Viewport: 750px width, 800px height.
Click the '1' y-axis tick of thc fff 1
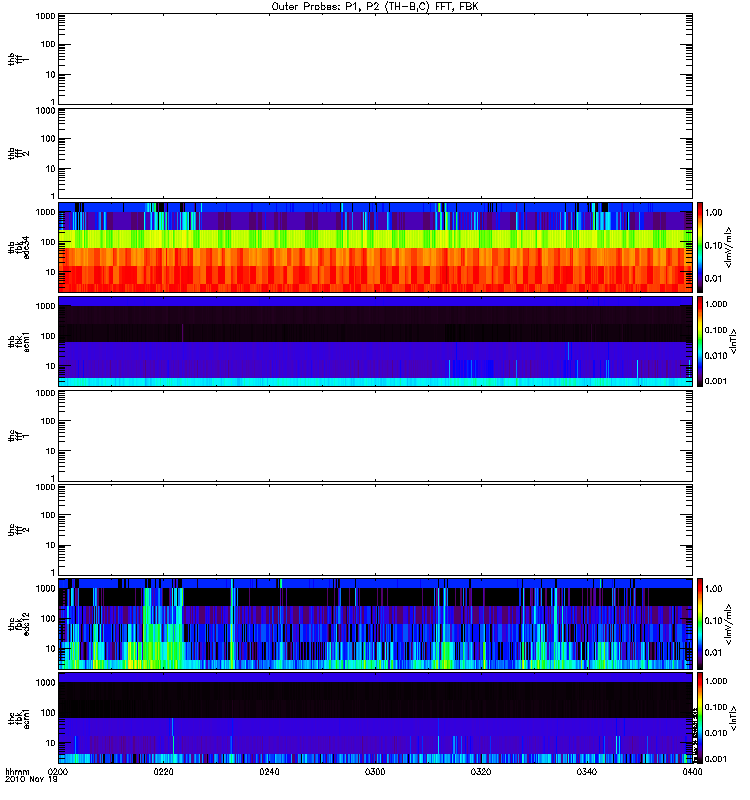pyautogui.click(x=53, y=479)
